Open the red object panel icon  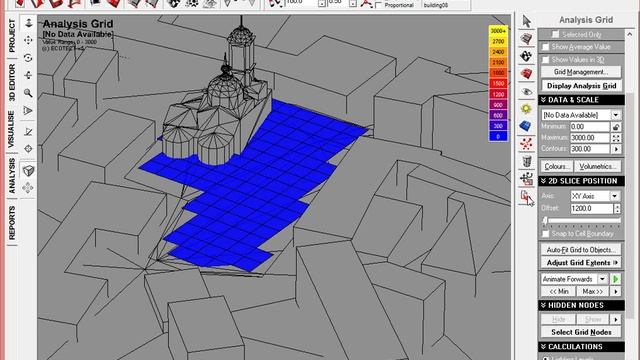tap(527, 74)
